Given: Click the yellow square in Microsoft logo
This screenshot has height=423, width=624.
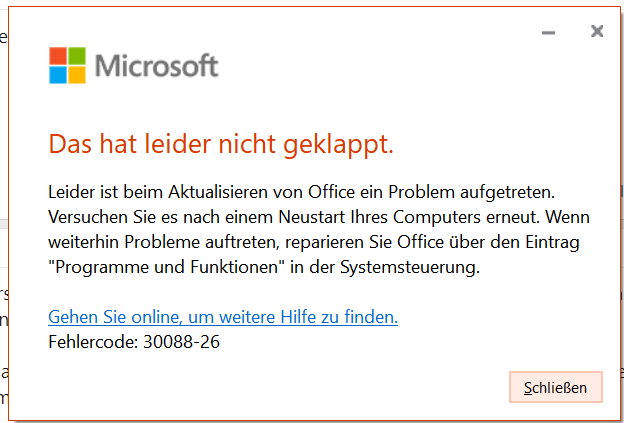Looking at the screenshot, I should [x=76, y=75].
